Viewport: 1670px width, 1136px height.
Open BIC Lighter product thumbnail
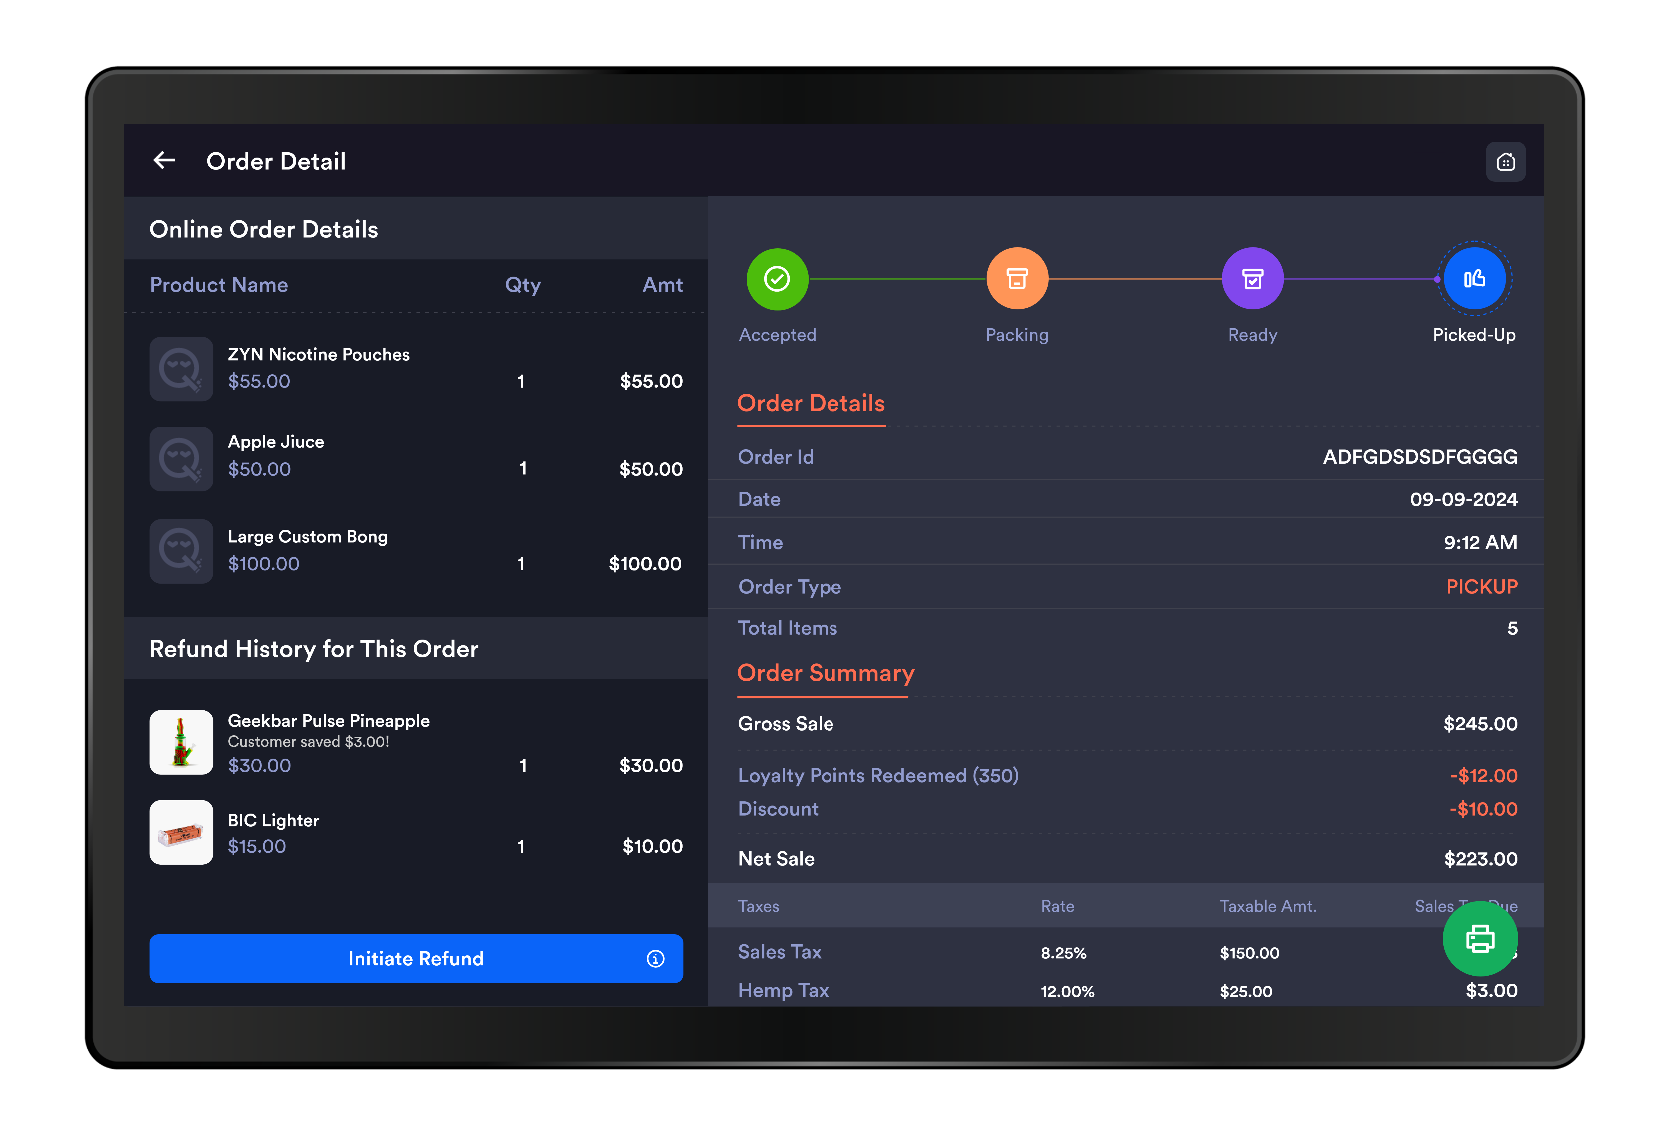point(181,833)
